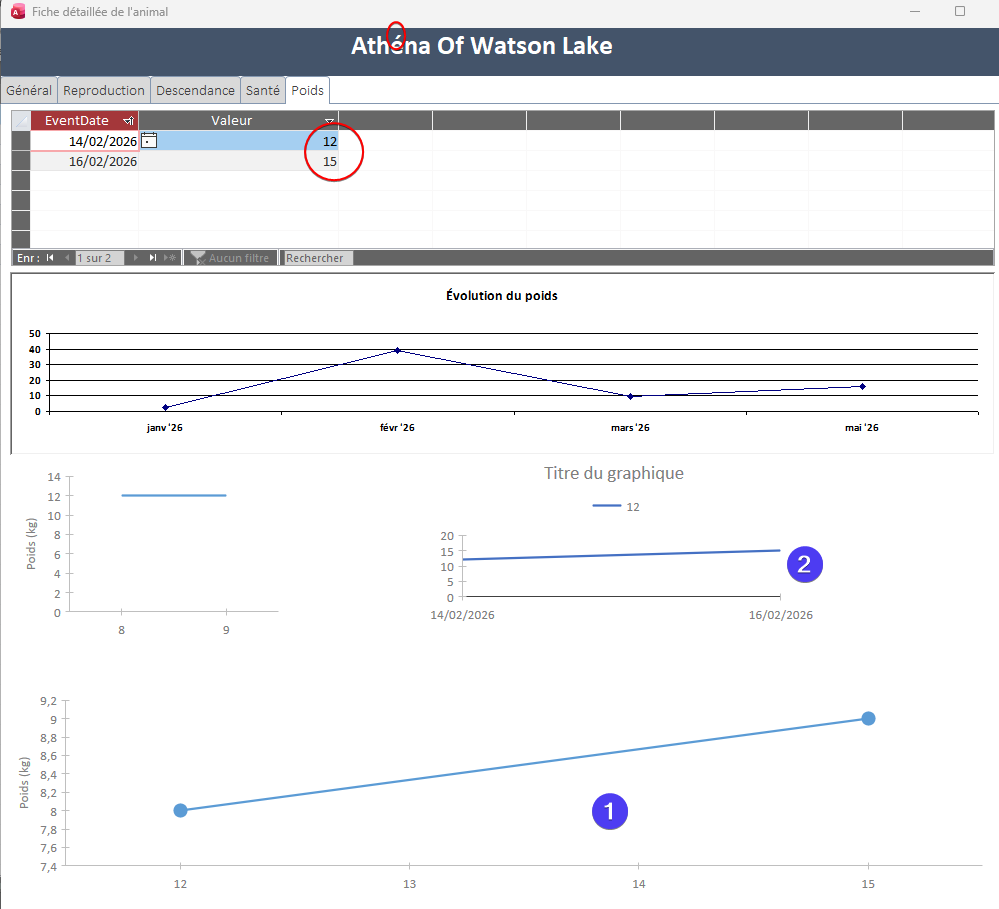Maximize the Fiche détaillée window
Viewport: 999px width, 909px height.
pyautogui.click(x=959, y=11)
